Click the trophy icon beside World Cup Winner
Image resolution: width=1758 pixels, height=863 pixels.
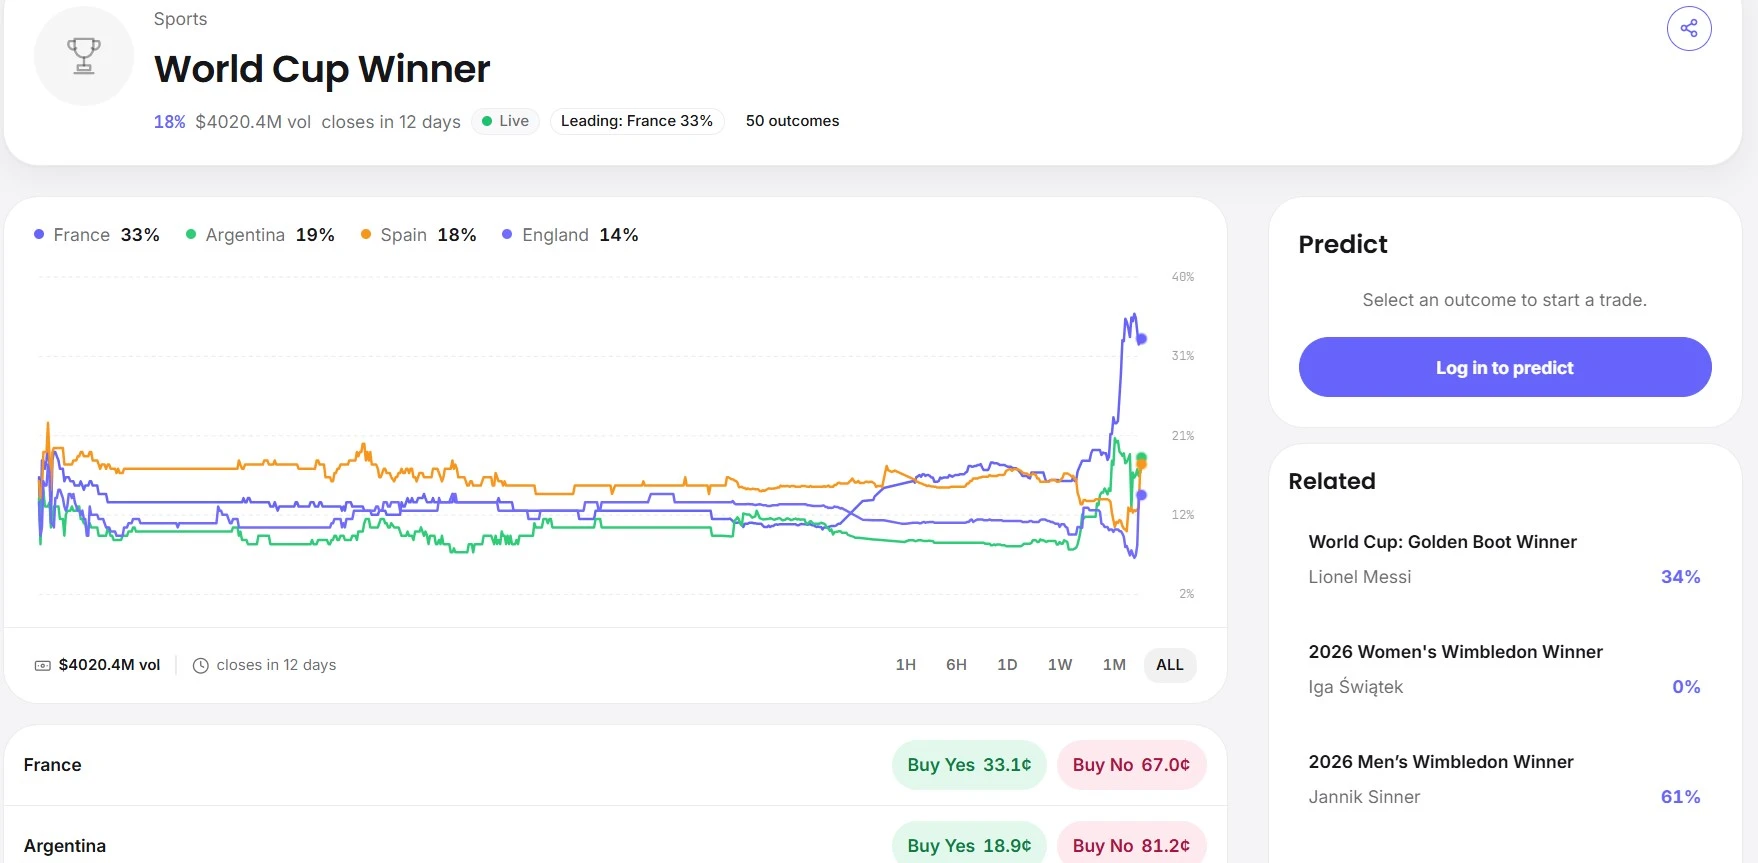[x=84, y=56]
